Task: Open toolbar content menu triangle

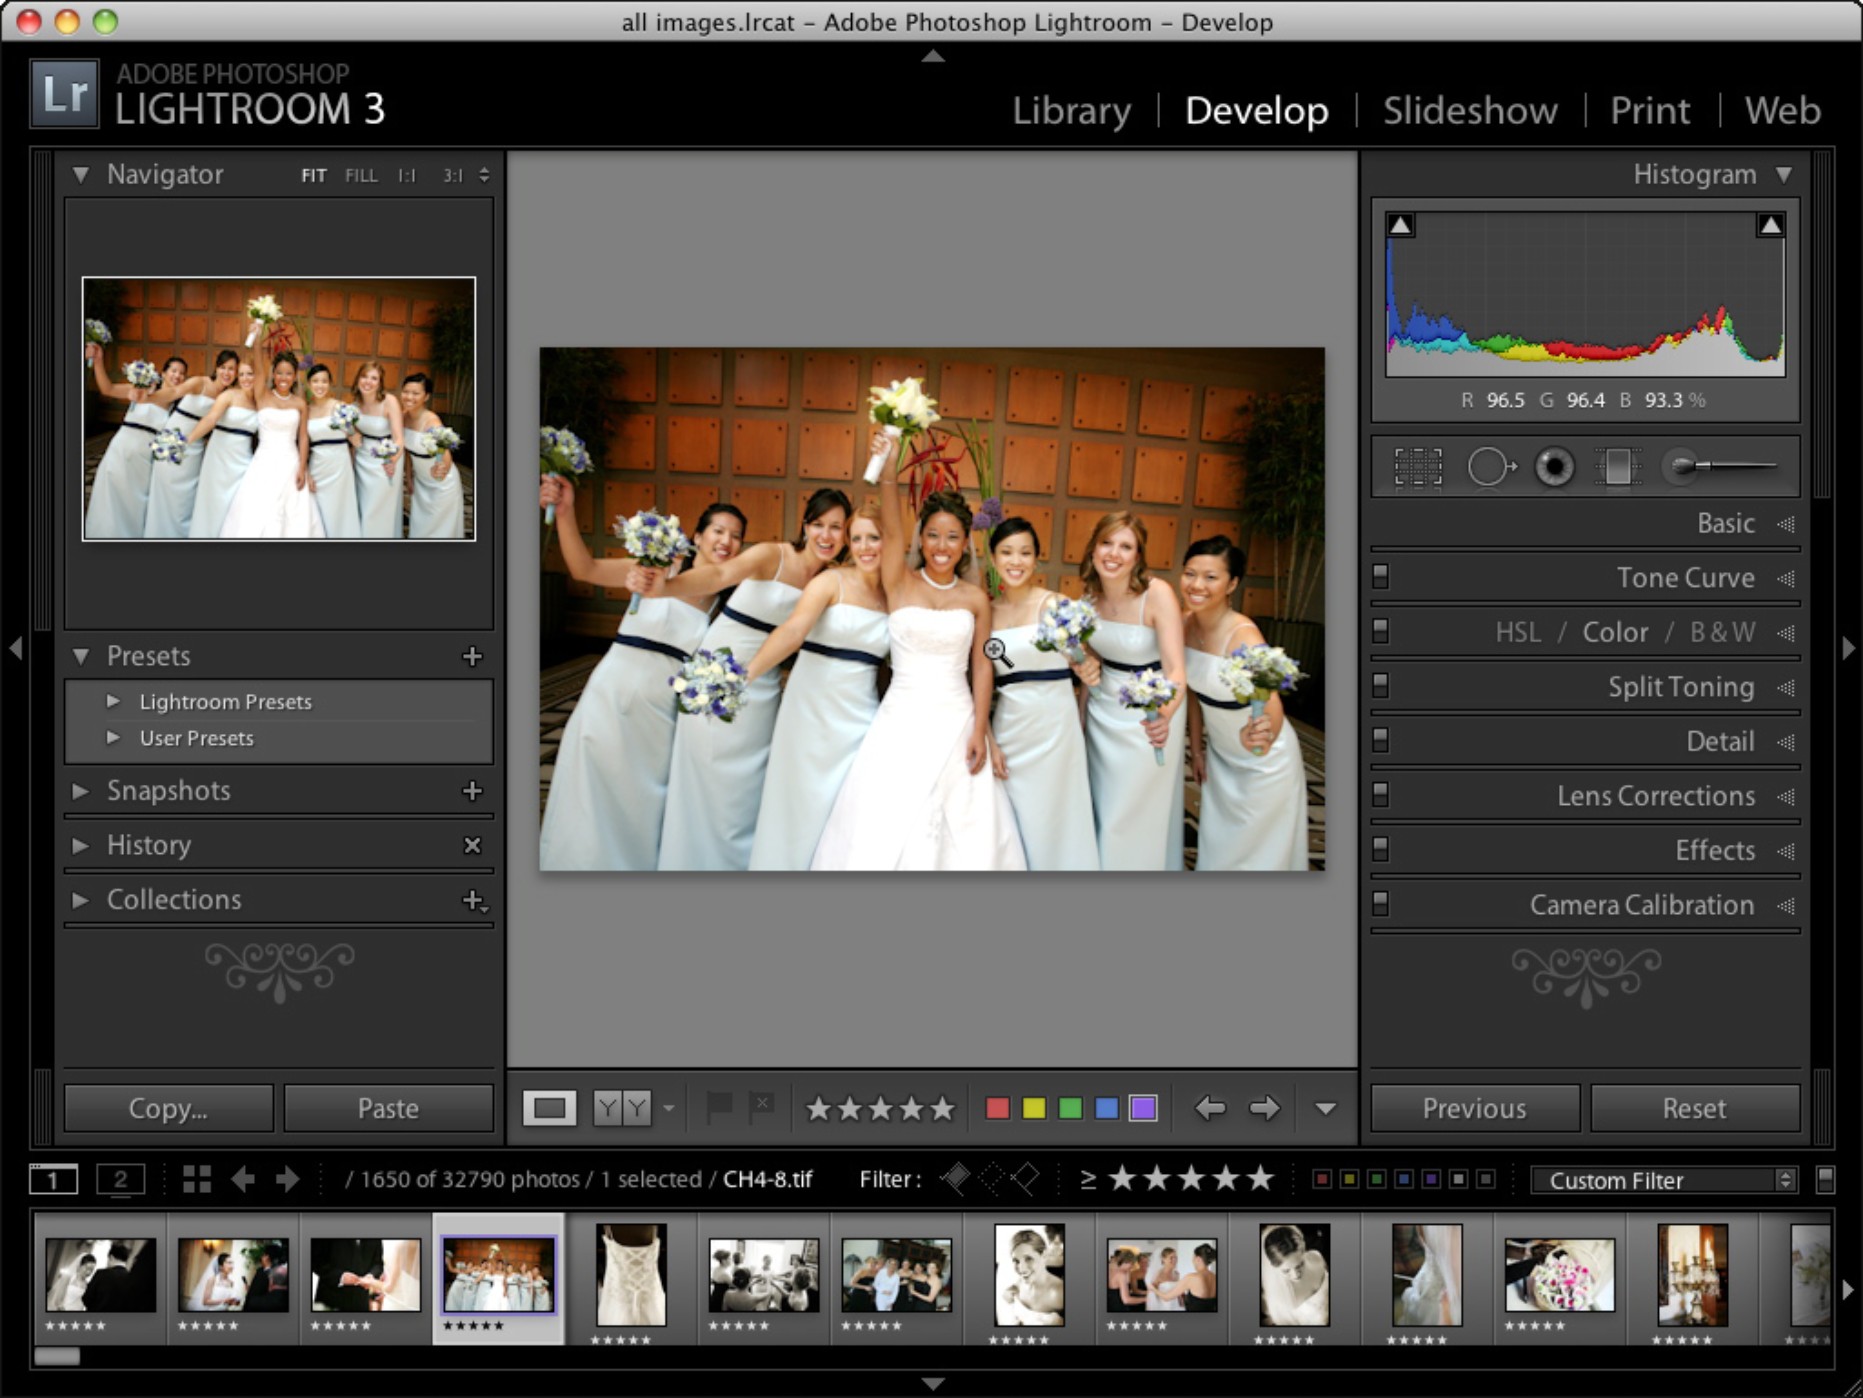Action: coord(1325,1109)
